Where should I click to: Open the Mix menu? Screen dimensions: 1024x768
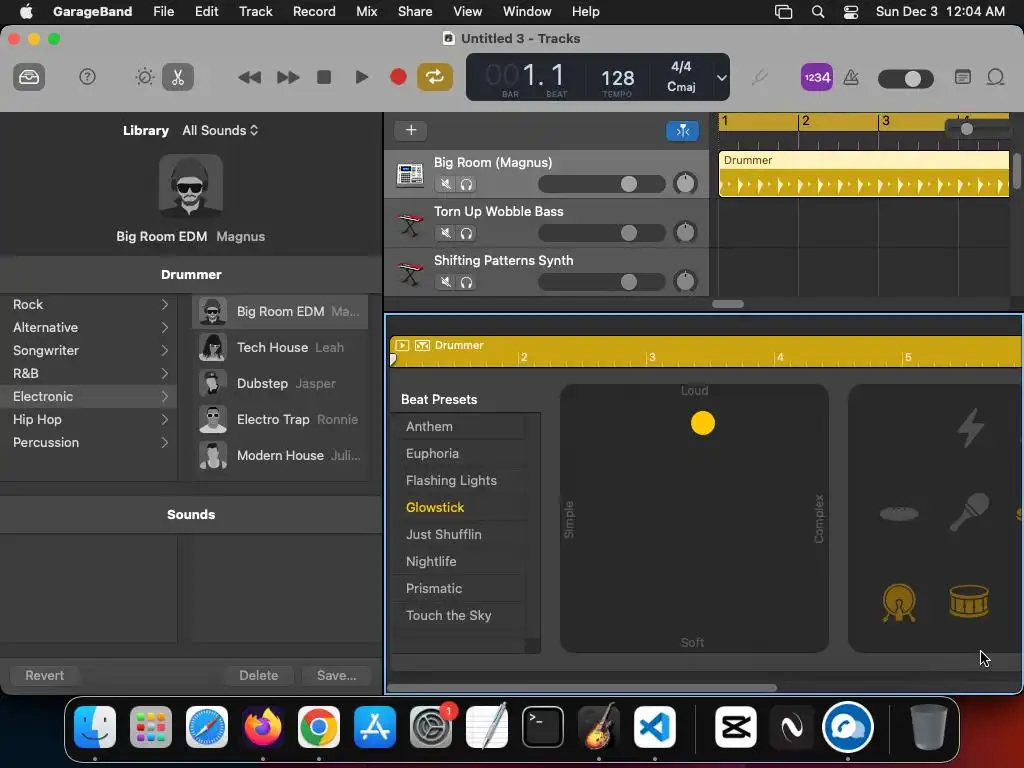[366, 11]
